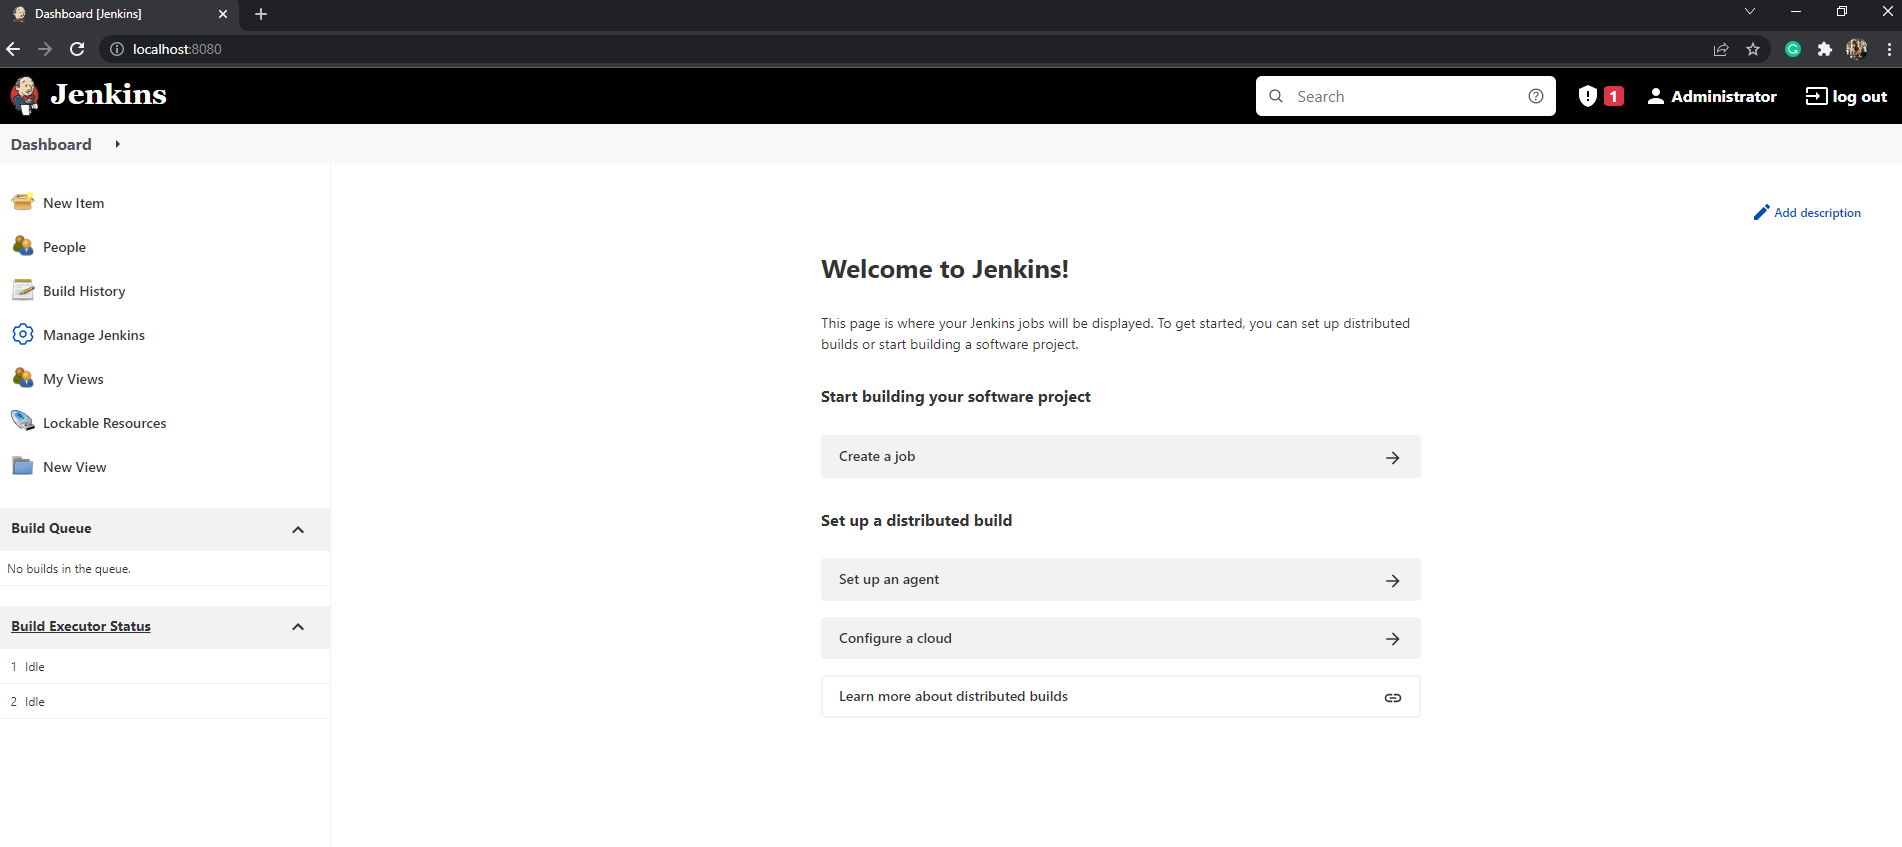1902x847 pixels.
Task: Click into the Search input field
Action: point(1405,96)
